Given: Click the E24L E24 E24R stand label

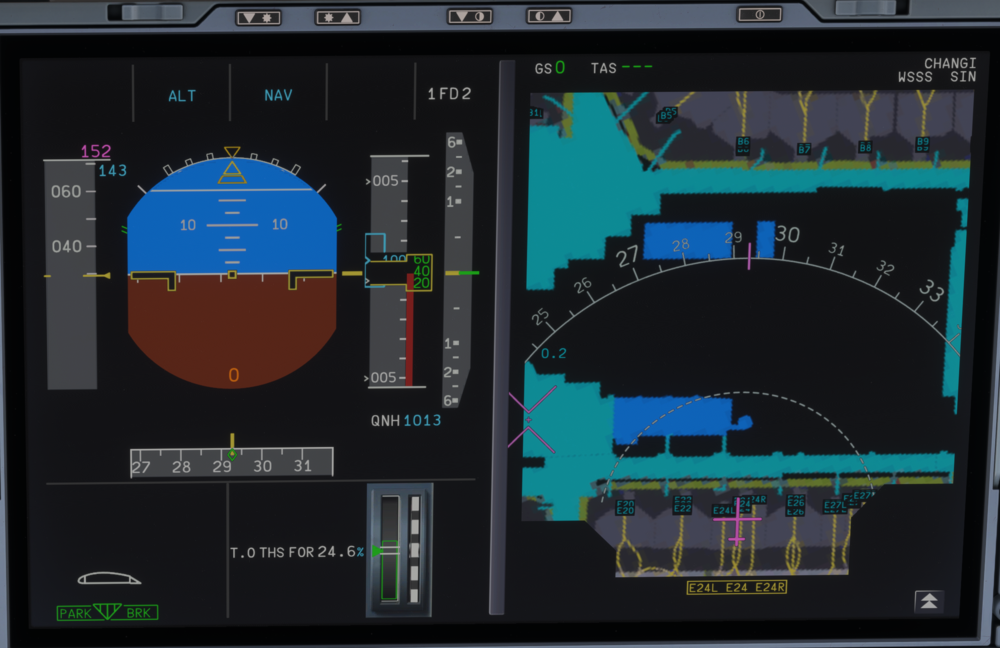Looking at the screenshot, I should point(736,588).
